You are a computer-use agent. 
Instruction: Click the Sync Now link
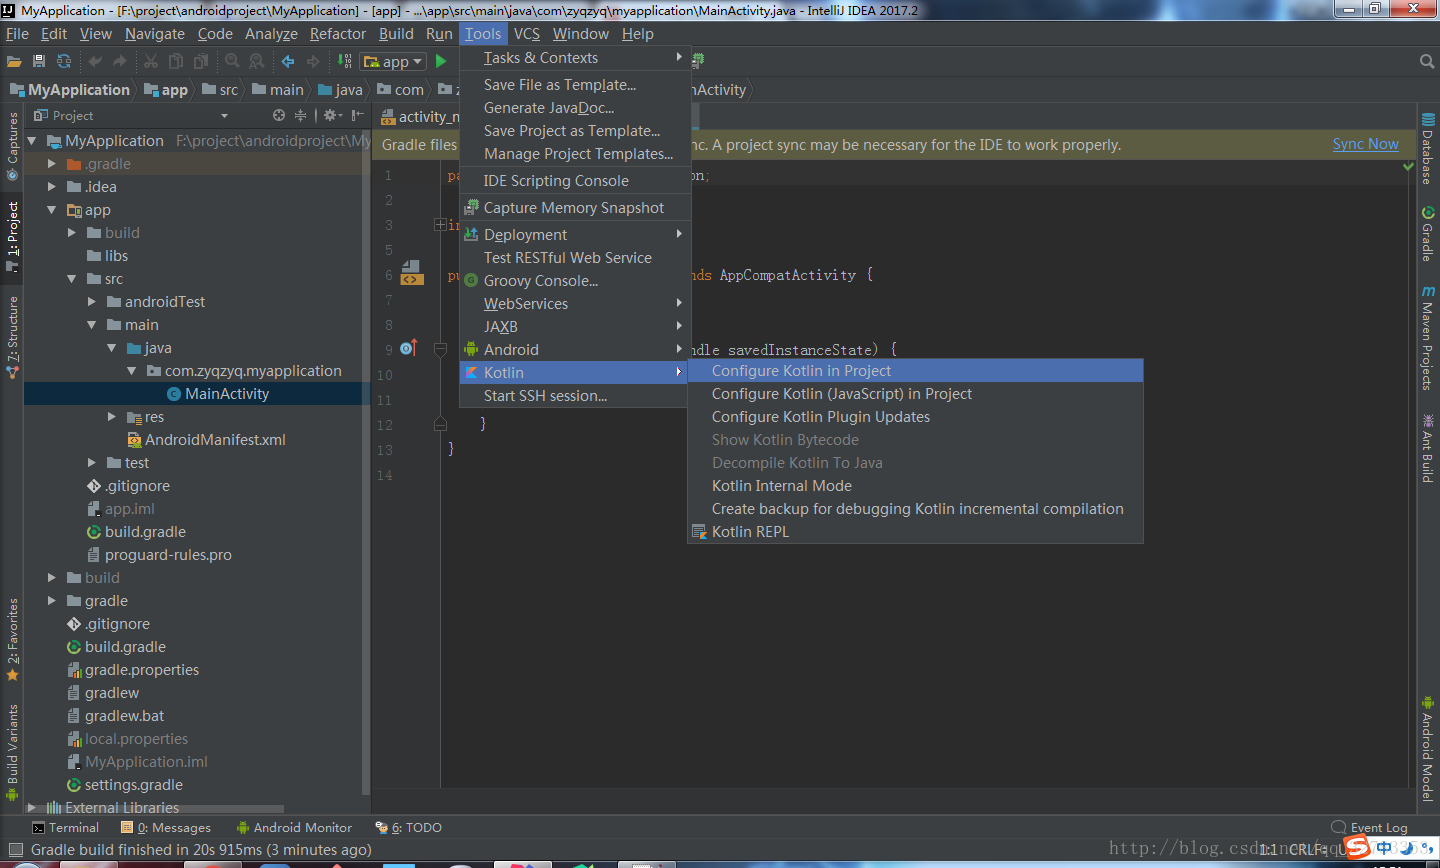(1365, 144)
